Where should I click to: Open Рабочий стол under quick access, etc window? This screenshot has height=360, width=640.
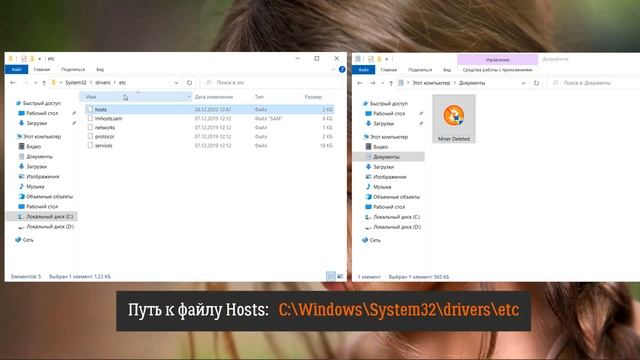click(x=42, y=113)
